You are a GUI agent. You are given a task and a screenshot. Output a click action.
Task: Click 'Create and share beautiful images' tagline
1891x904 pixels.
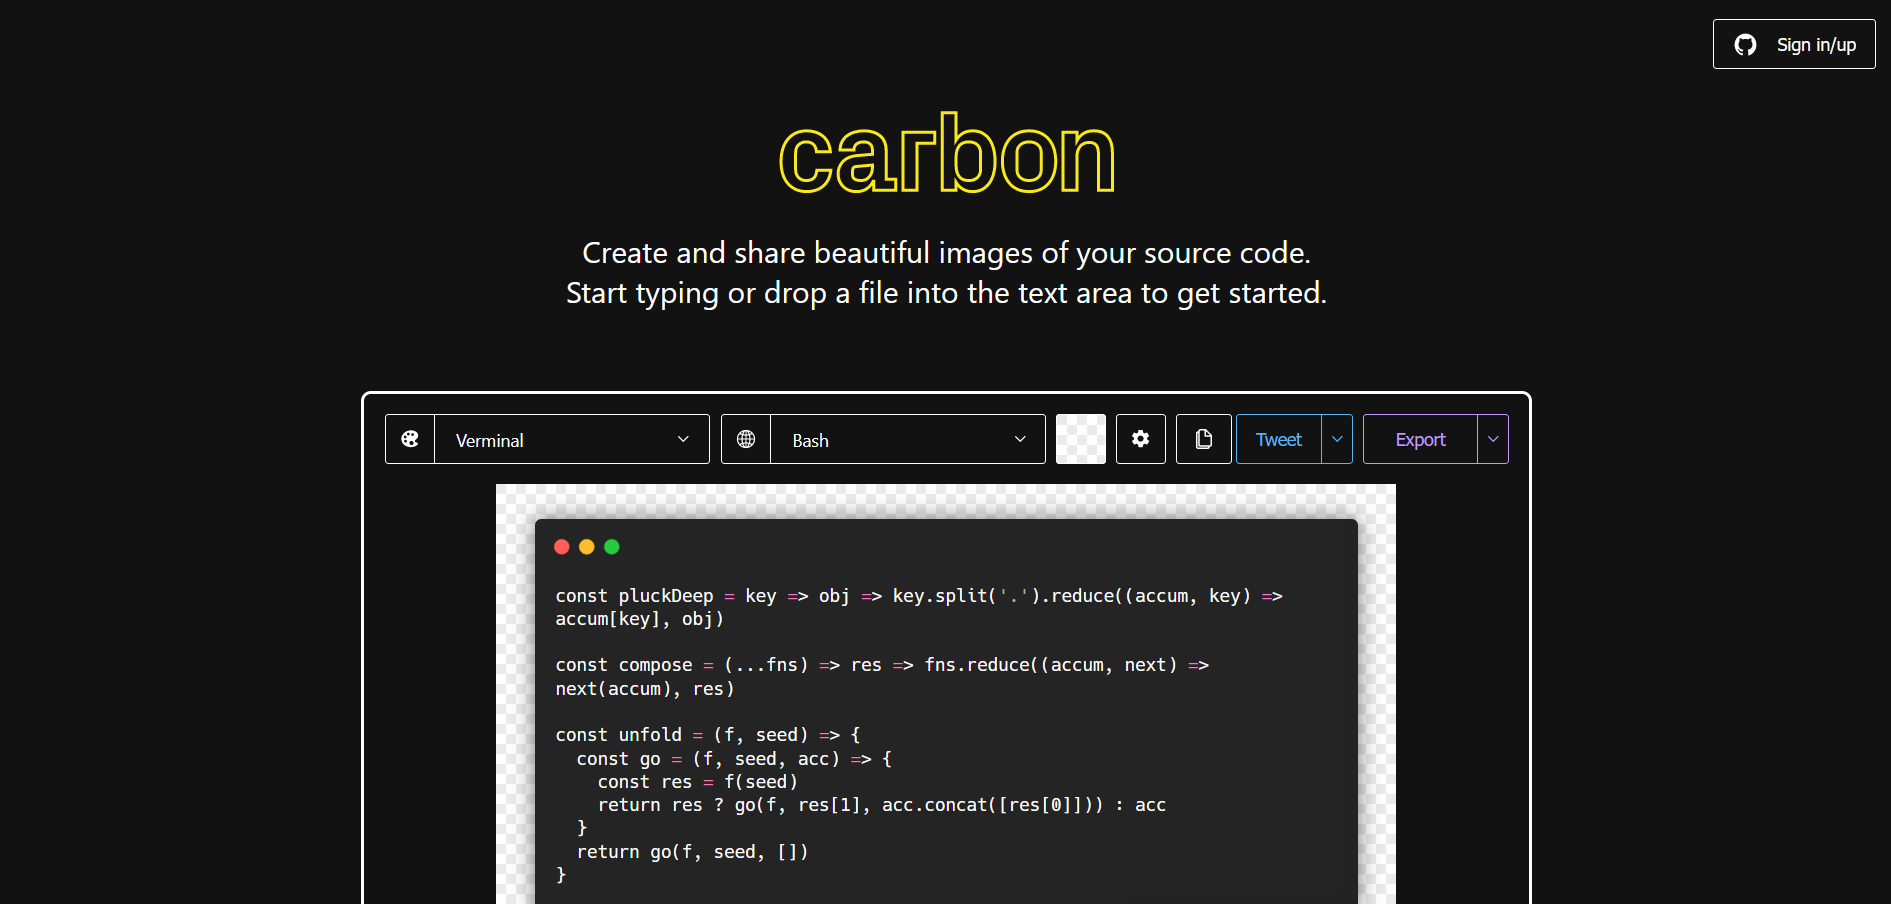pyautogui.click(x=946, y=253)
